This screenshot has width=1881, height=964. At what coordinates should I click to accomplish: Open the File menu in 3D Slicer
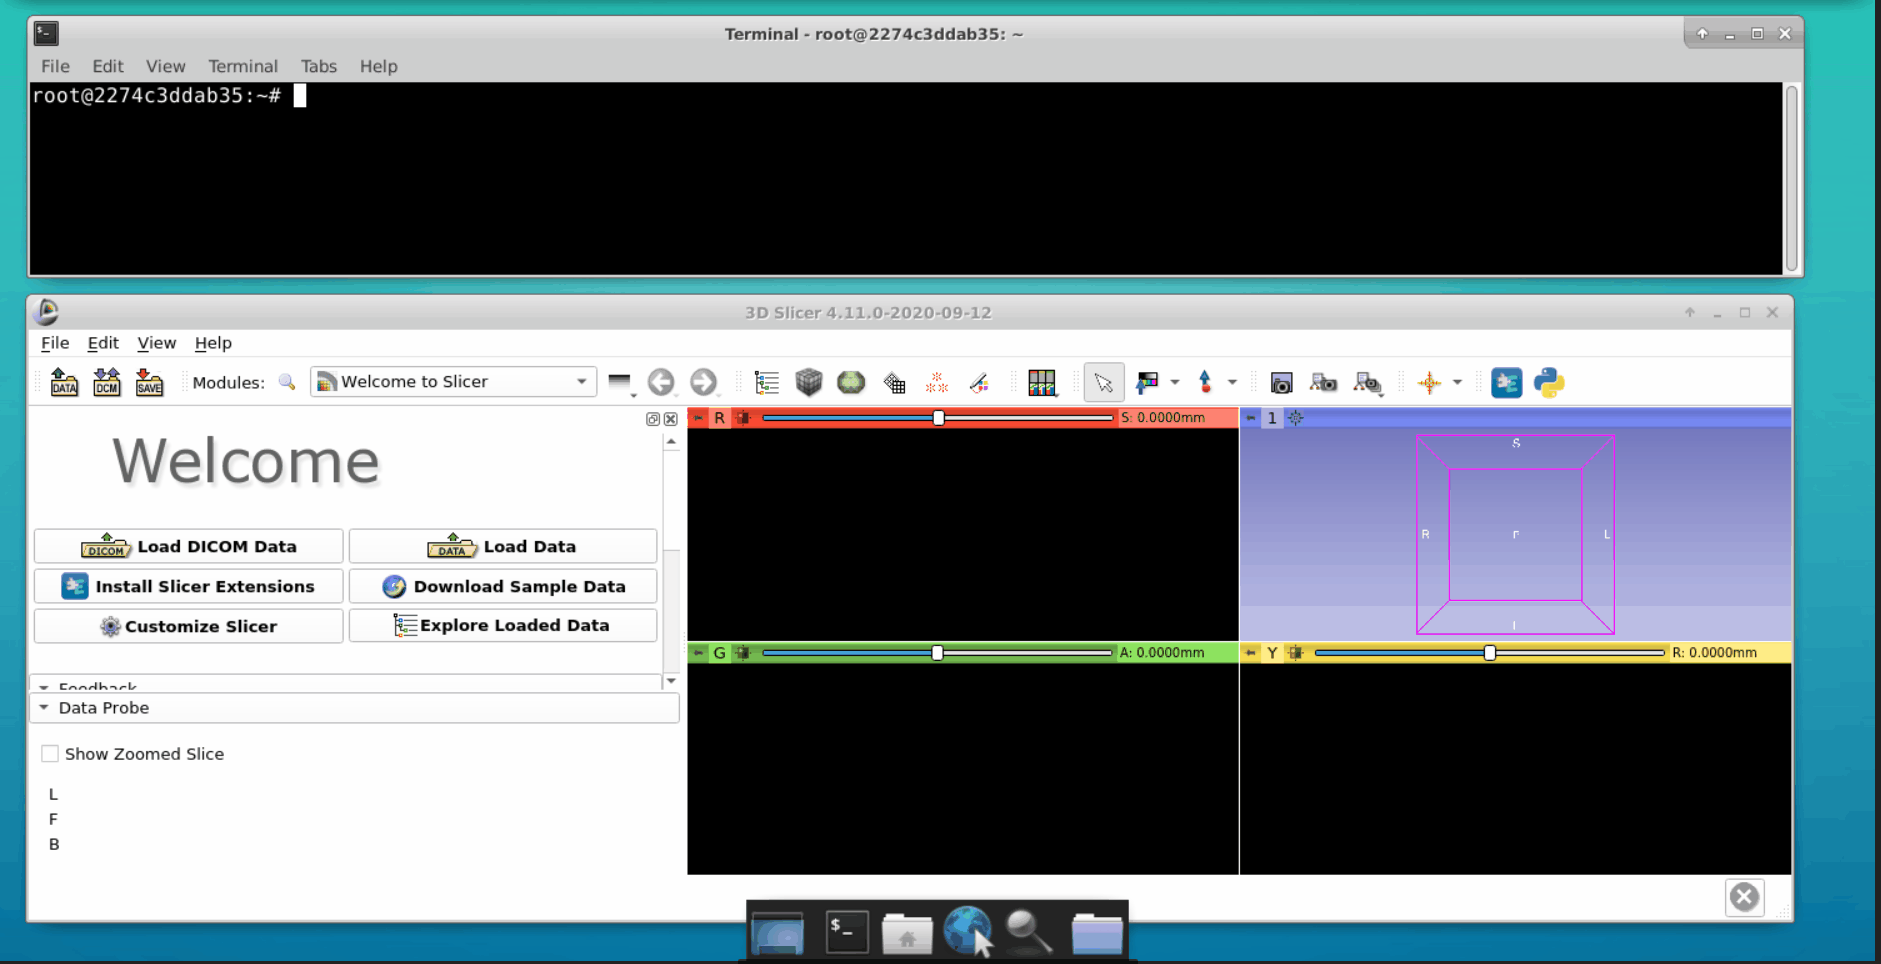[55, 342]
